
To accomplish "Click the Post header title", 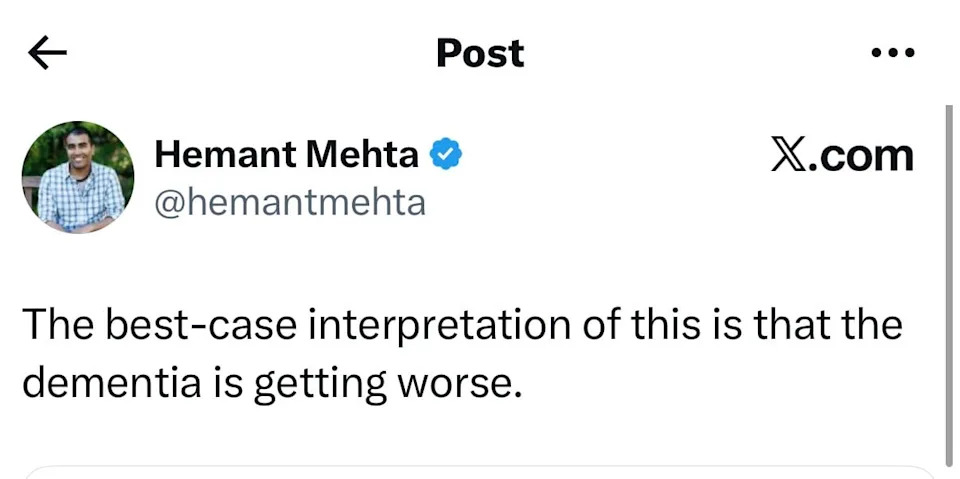I will [x=480, y=53].
